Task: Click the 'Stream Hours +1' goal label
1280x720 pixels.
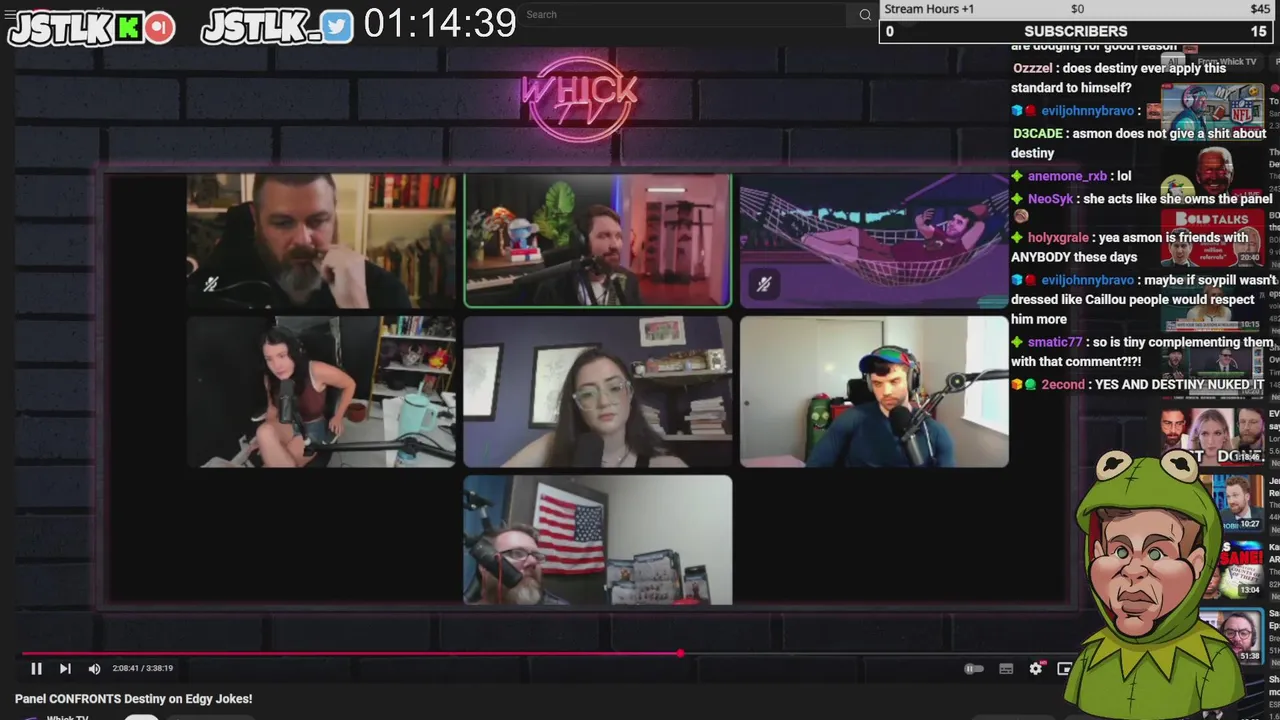Action: 929,9
